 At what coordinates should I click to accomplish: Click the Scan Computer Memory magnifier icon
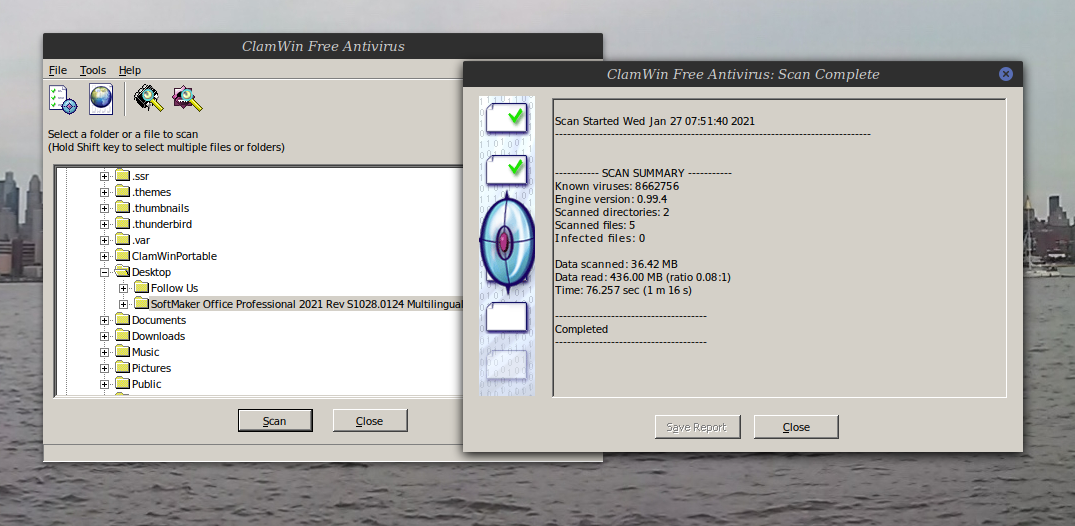[149, 99]
